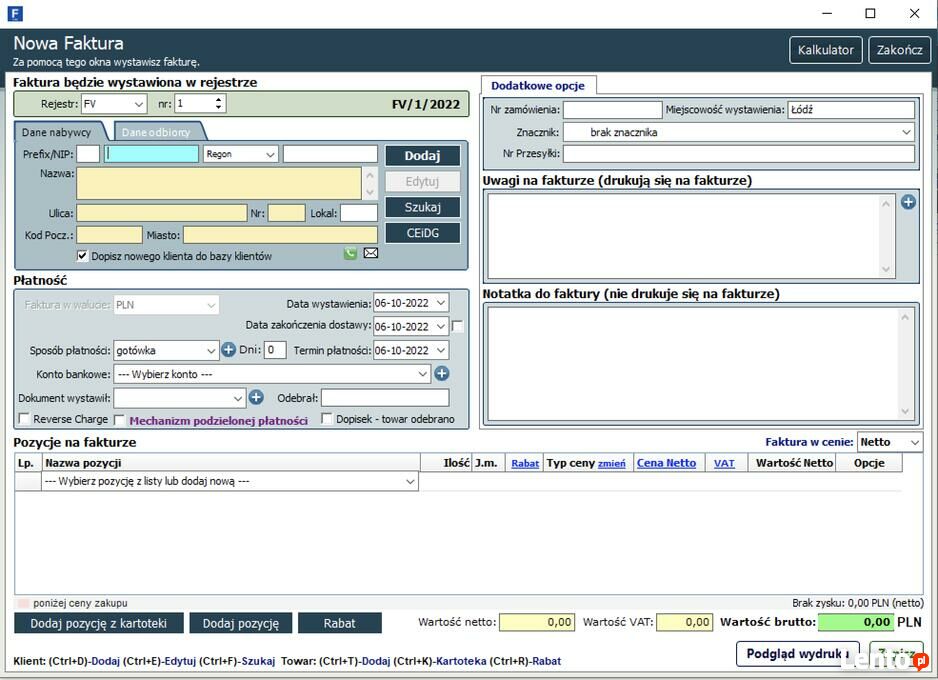Open the Termin płatności date picker

pyautogui.click(x=441, y=350)
